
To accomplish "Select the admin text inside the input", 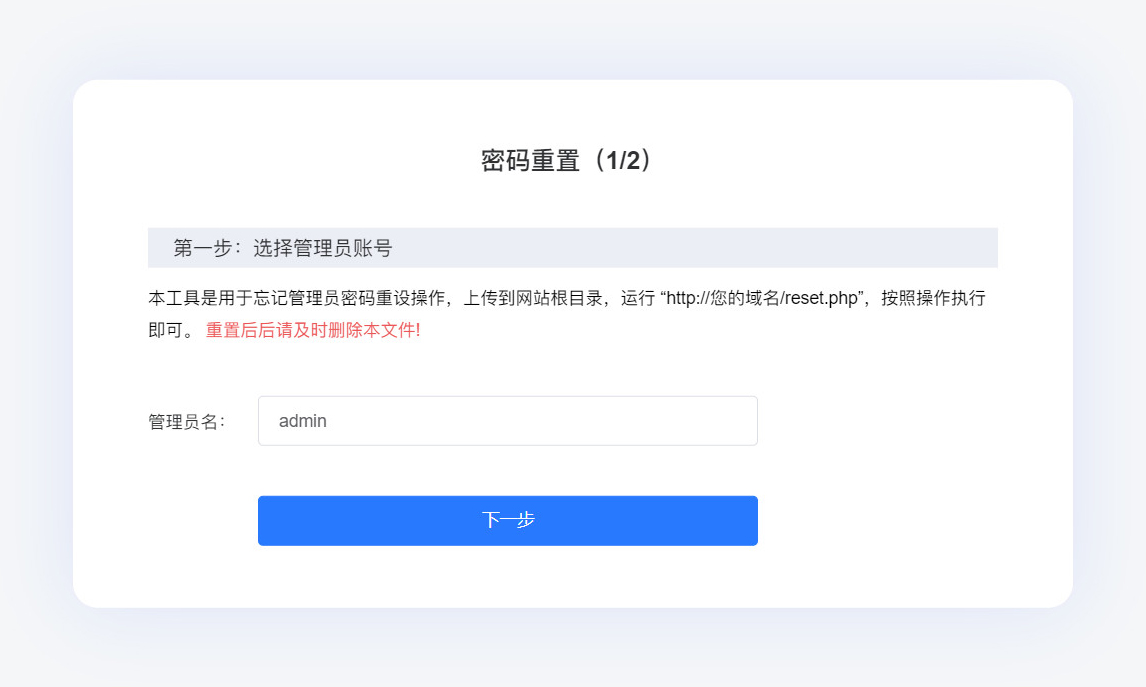I will pos(303,421).
